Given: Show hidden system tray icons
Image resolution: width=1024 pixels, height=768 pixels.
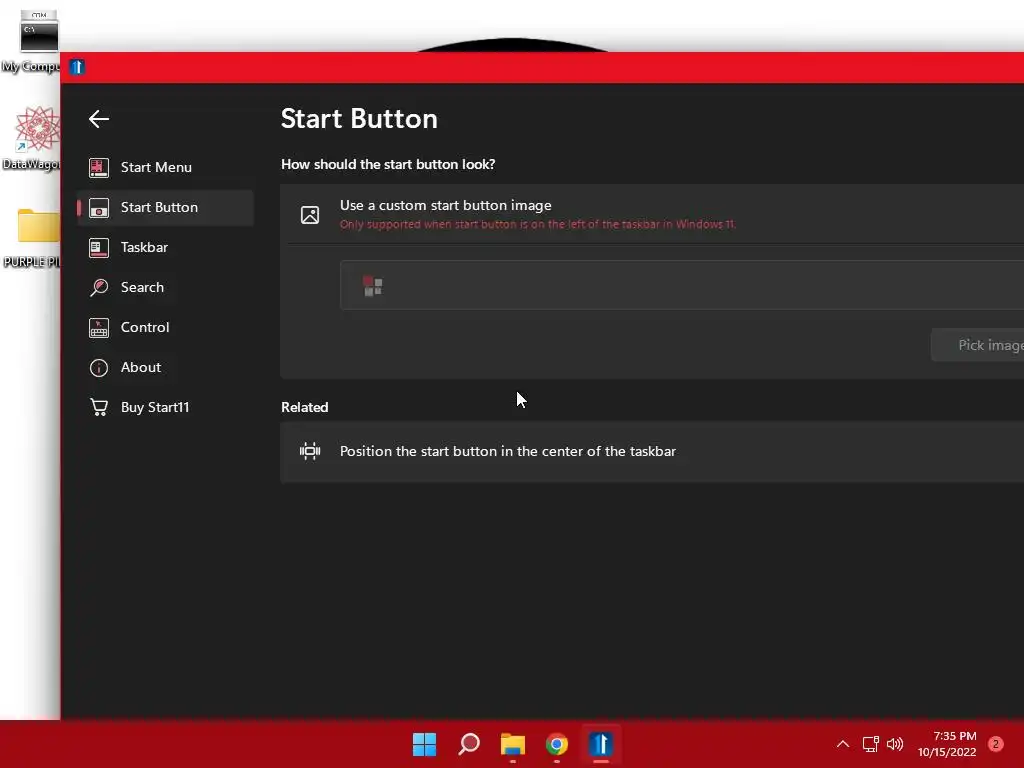Looking at the screenshot, I should (843, 744).
